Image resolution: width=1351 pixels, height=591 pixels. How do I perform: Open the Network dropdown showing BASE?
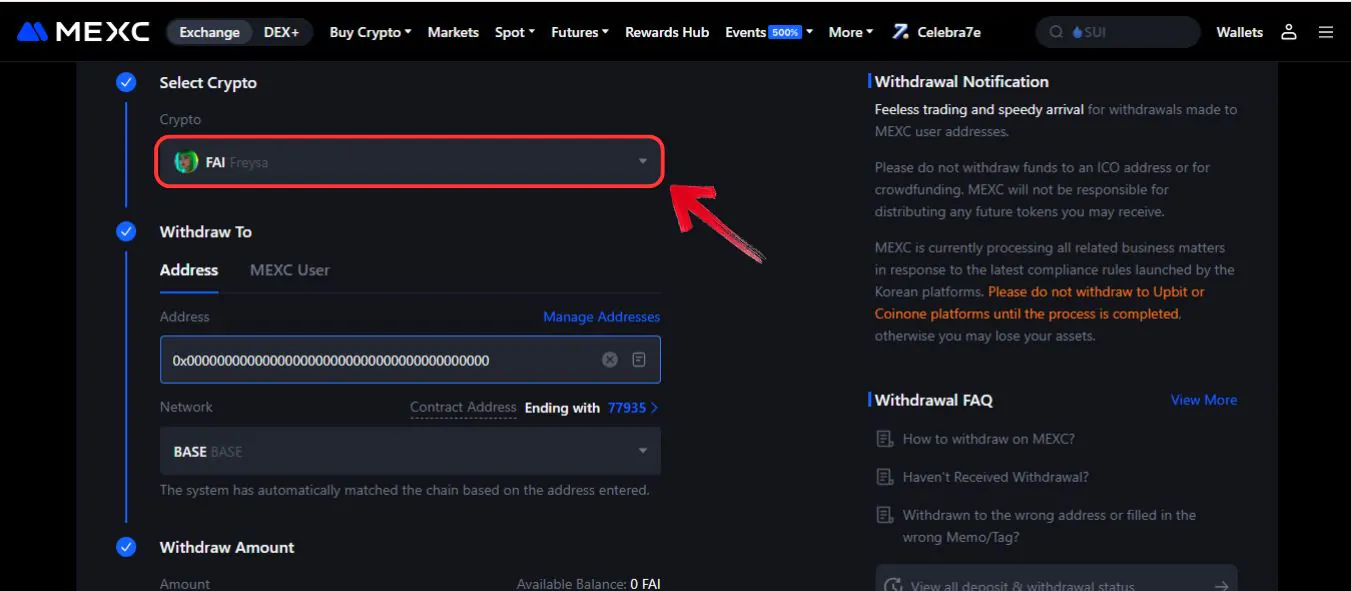pyautogui.click(x=410, y=451)
